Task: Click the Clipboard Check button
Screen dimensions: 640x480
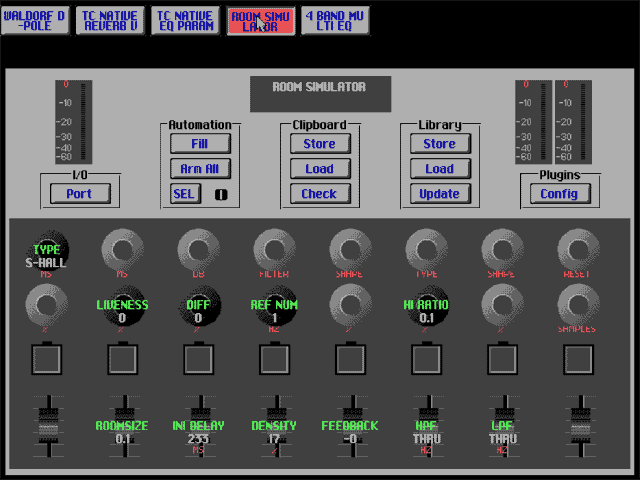Action: tap(320, 193)
